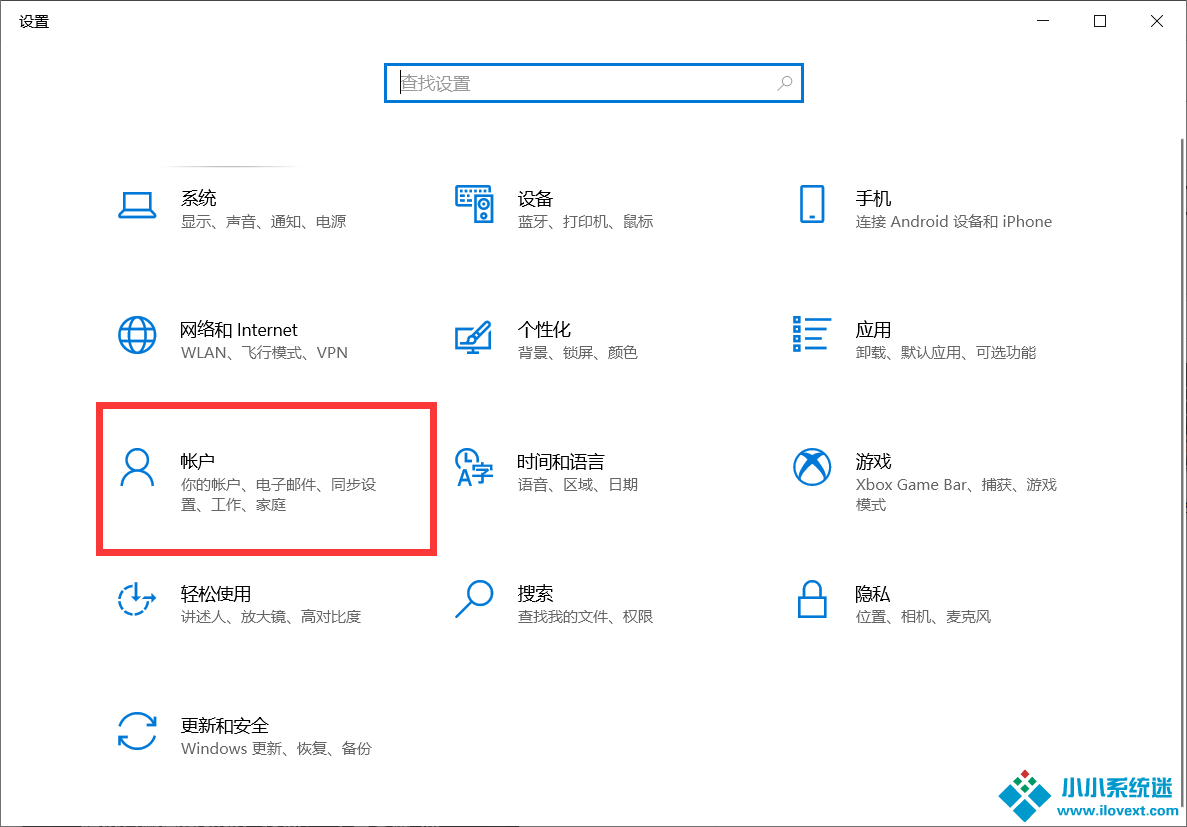The image size is (1187, 827).
Task: Click the text Xbox Game Bar、捕获、游戏模式
Action: (x=956, y=494)
